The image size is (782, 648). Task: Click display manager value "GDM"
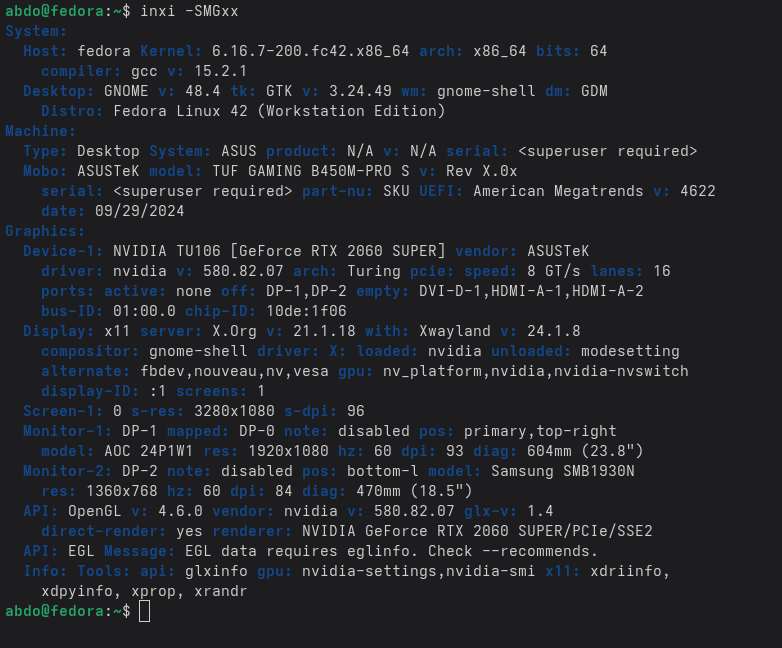(x=594, y=91)
